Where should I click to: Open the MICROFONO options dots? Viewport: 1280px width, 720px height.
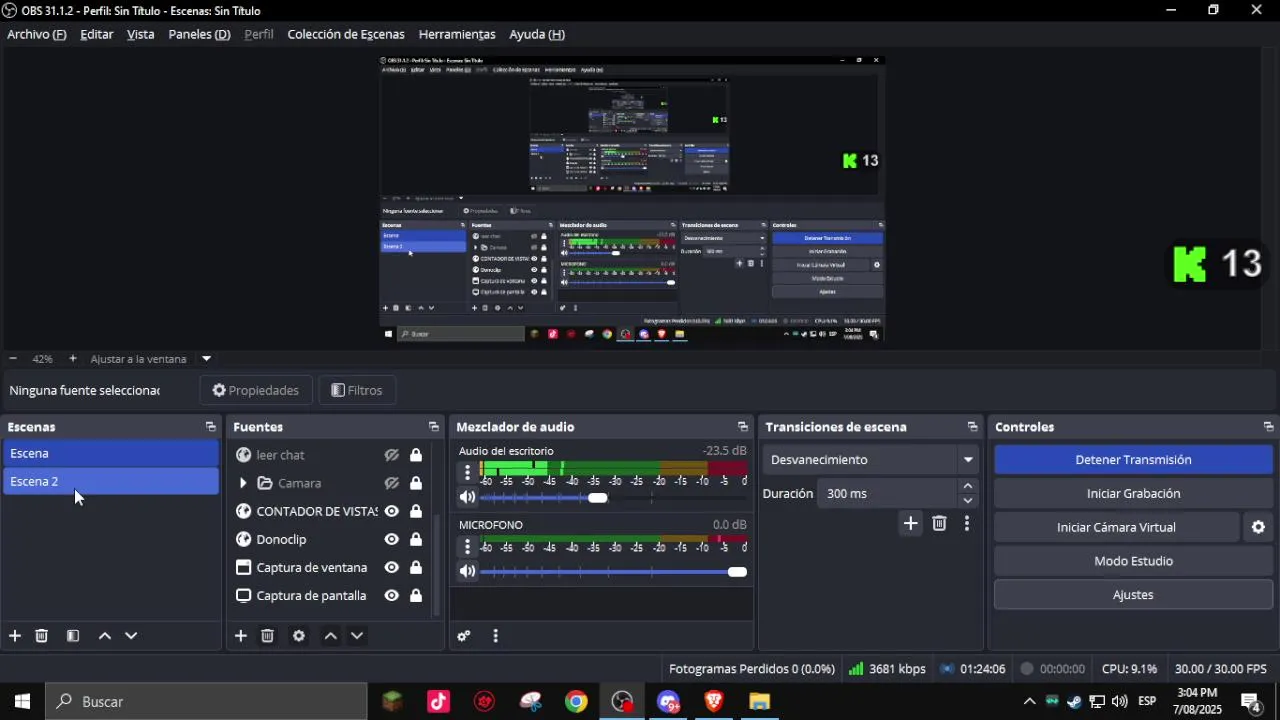(x=467, y=546)
